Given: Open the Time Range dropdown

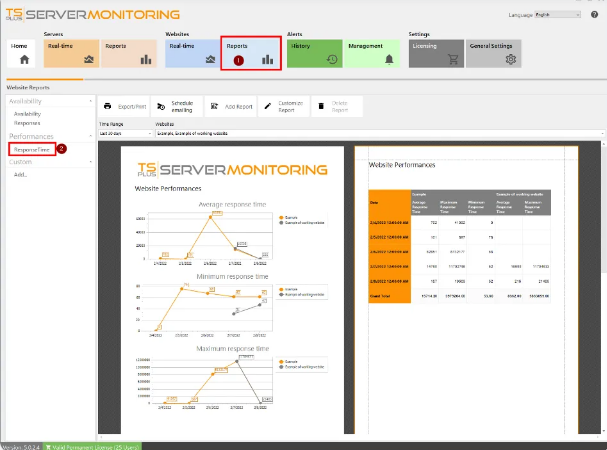Looking at the screenshot, I should [125, 133].
